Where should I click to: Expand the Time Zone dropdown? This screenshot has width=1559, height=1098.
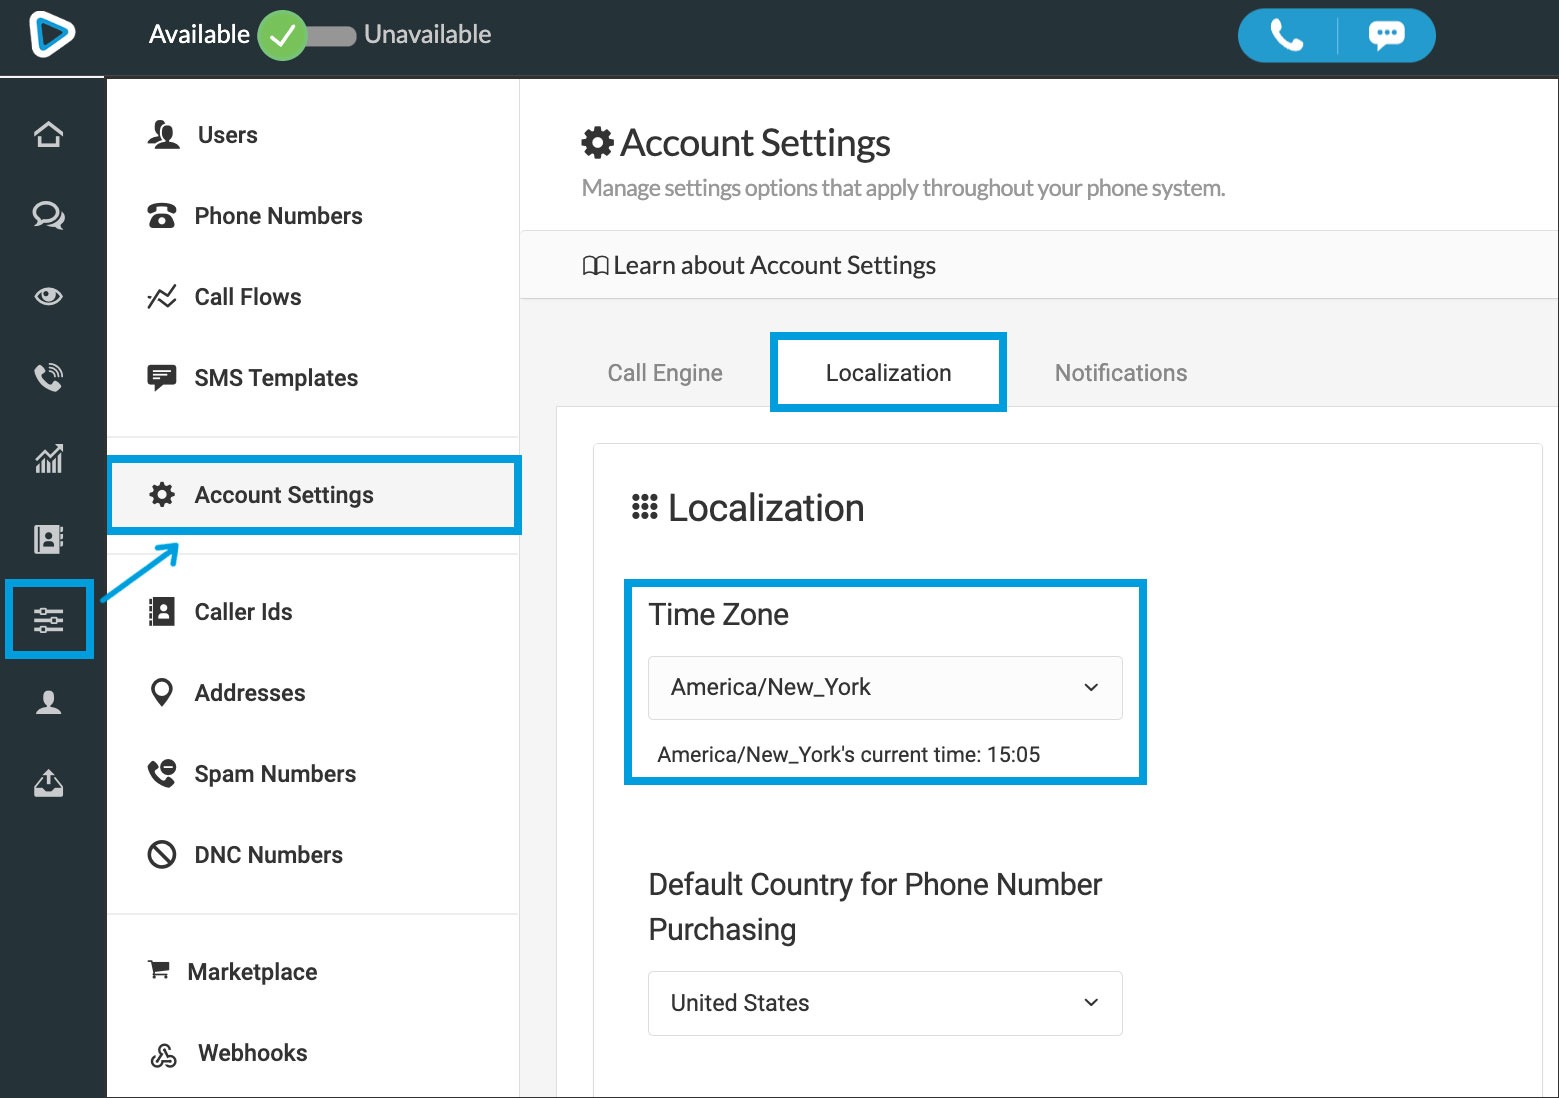(884, 688)
